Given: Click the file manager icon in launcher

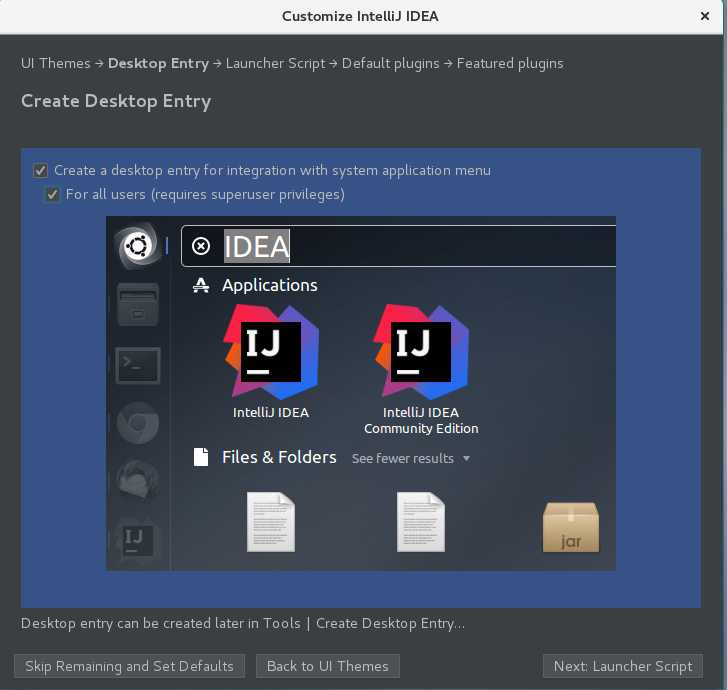Looking at the screenshot, I should click(x=138, y=305).
